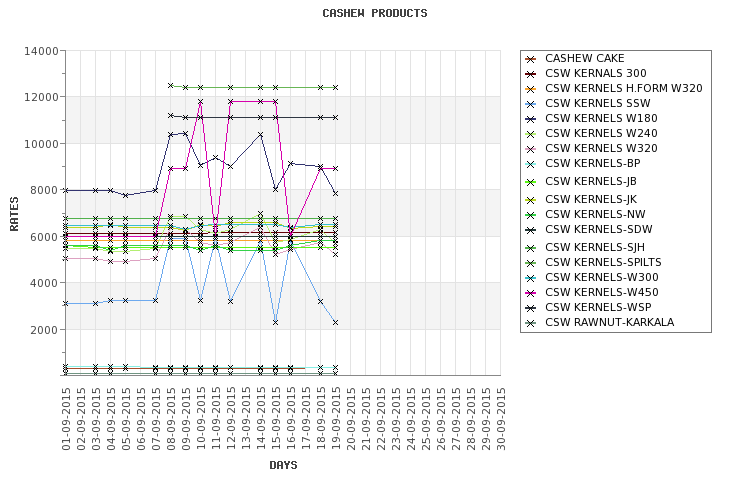Select the CSW KERNELS W320 legend label
The height and width of the screenshot is (500, 750).
[599, 148]
